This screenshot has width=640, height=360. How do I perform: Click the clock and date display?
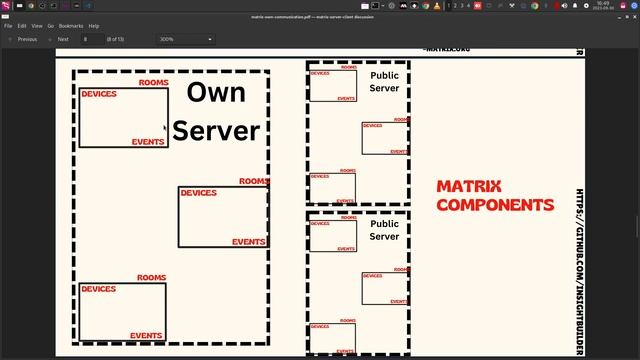[x=603, y=6]
